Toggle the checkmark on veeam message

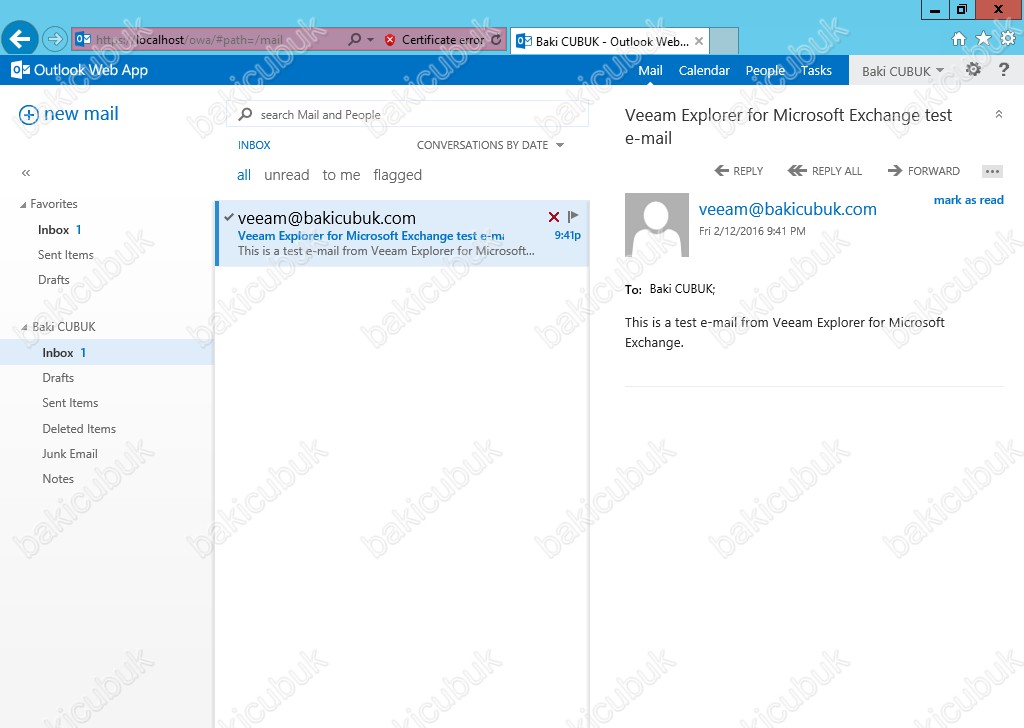(x=229, y=217)
